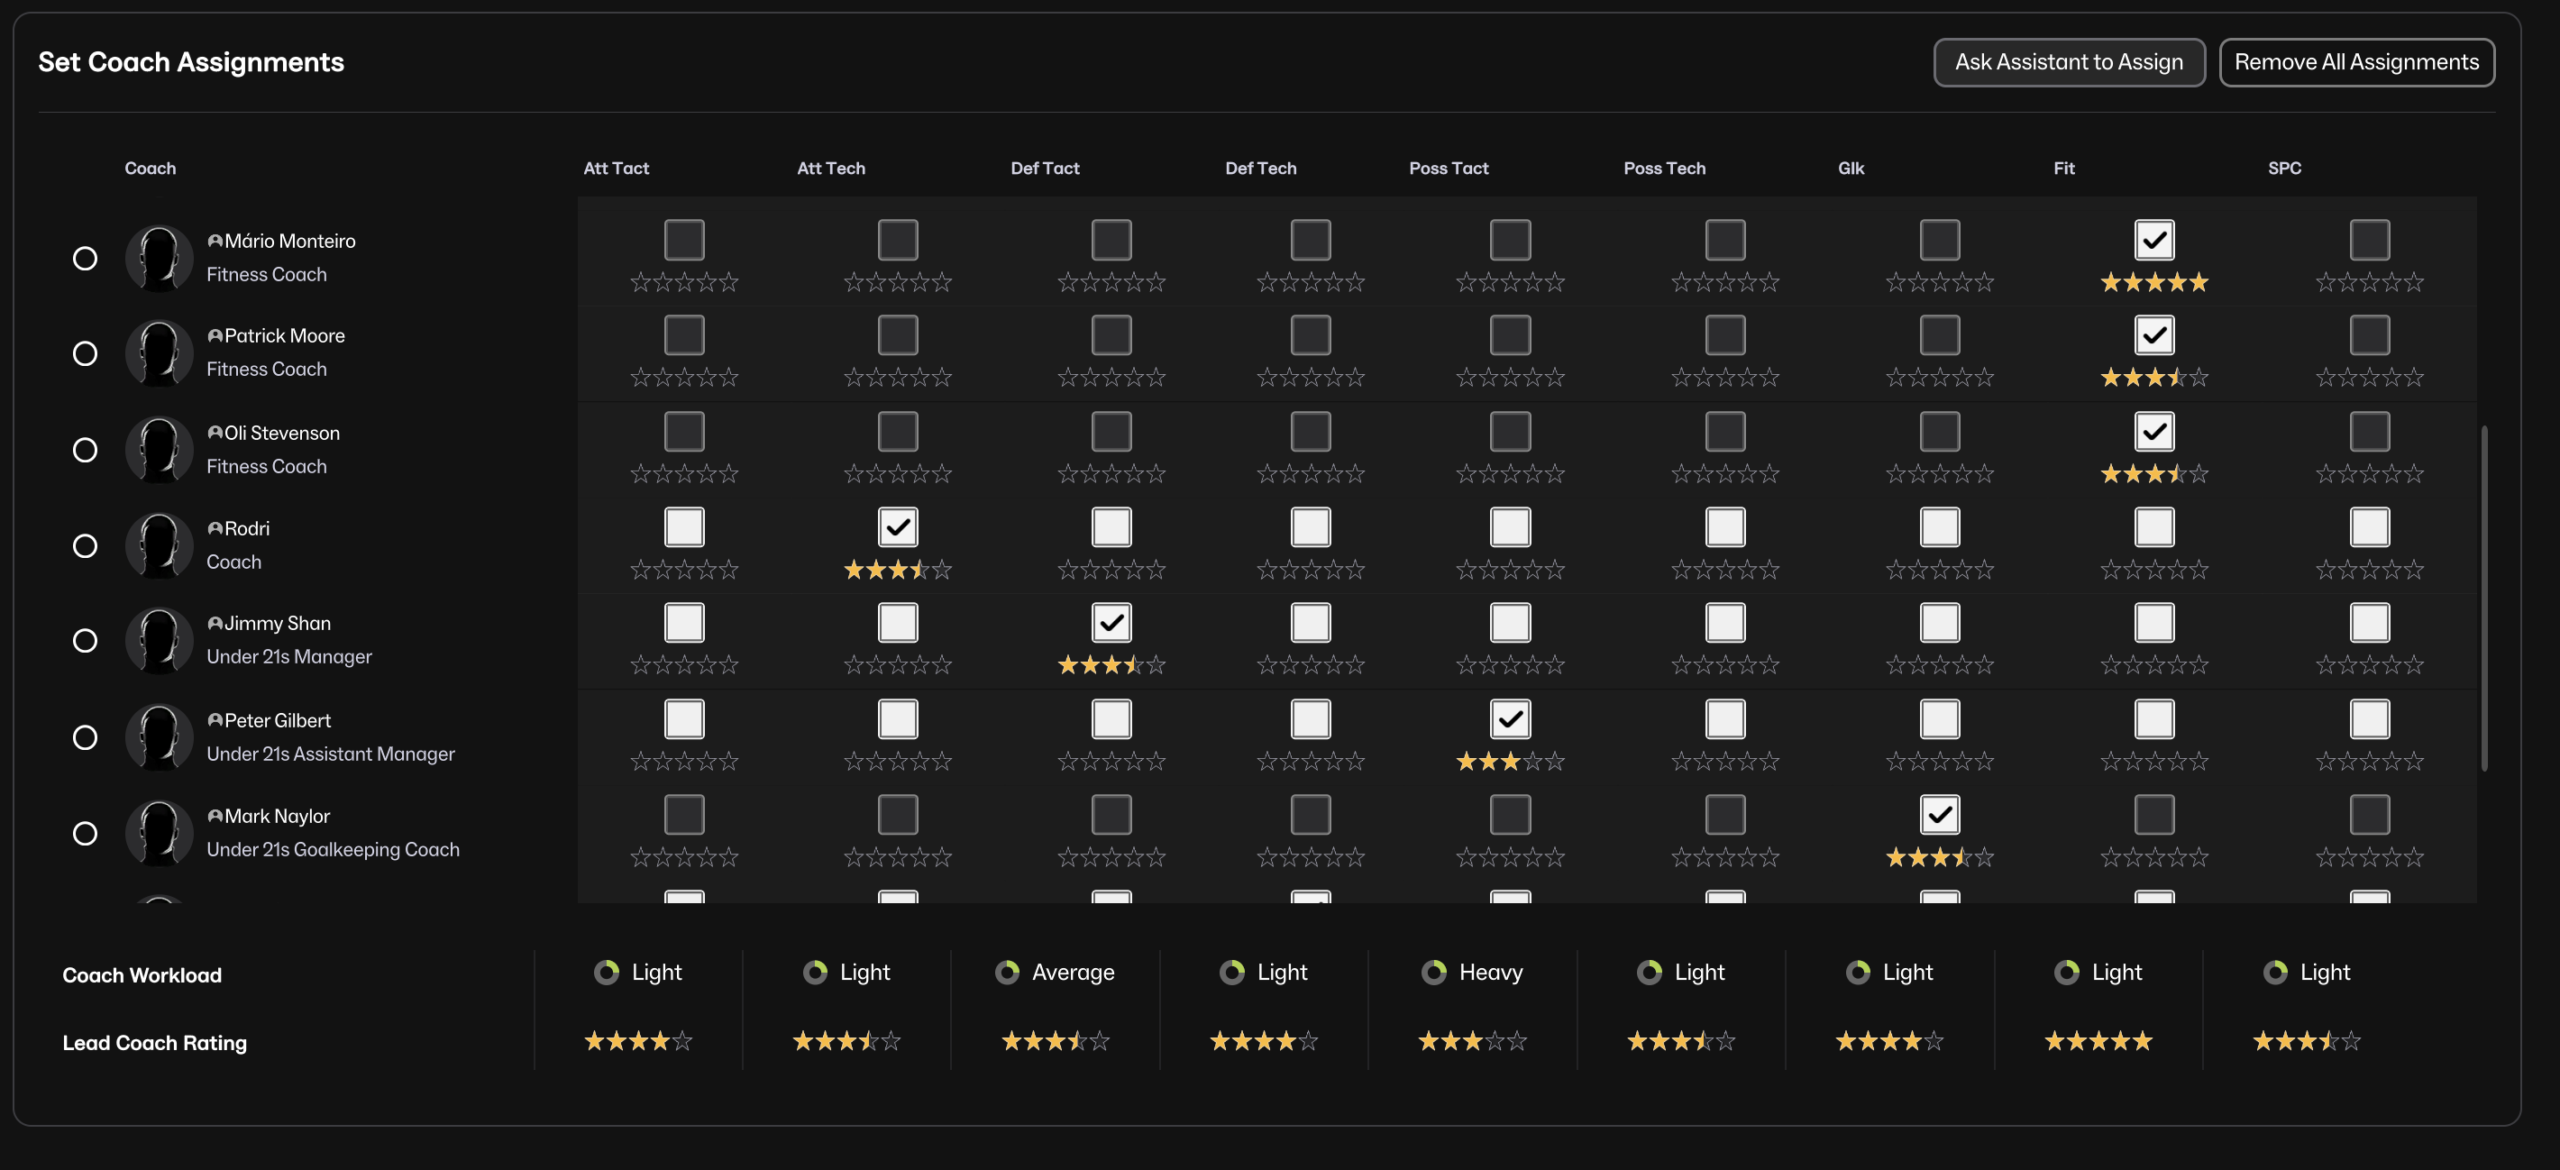This screenshot has height=1170, width=2560.
Task: Click the Average workload ring for Def Tact
Action: pos(1007,972)
